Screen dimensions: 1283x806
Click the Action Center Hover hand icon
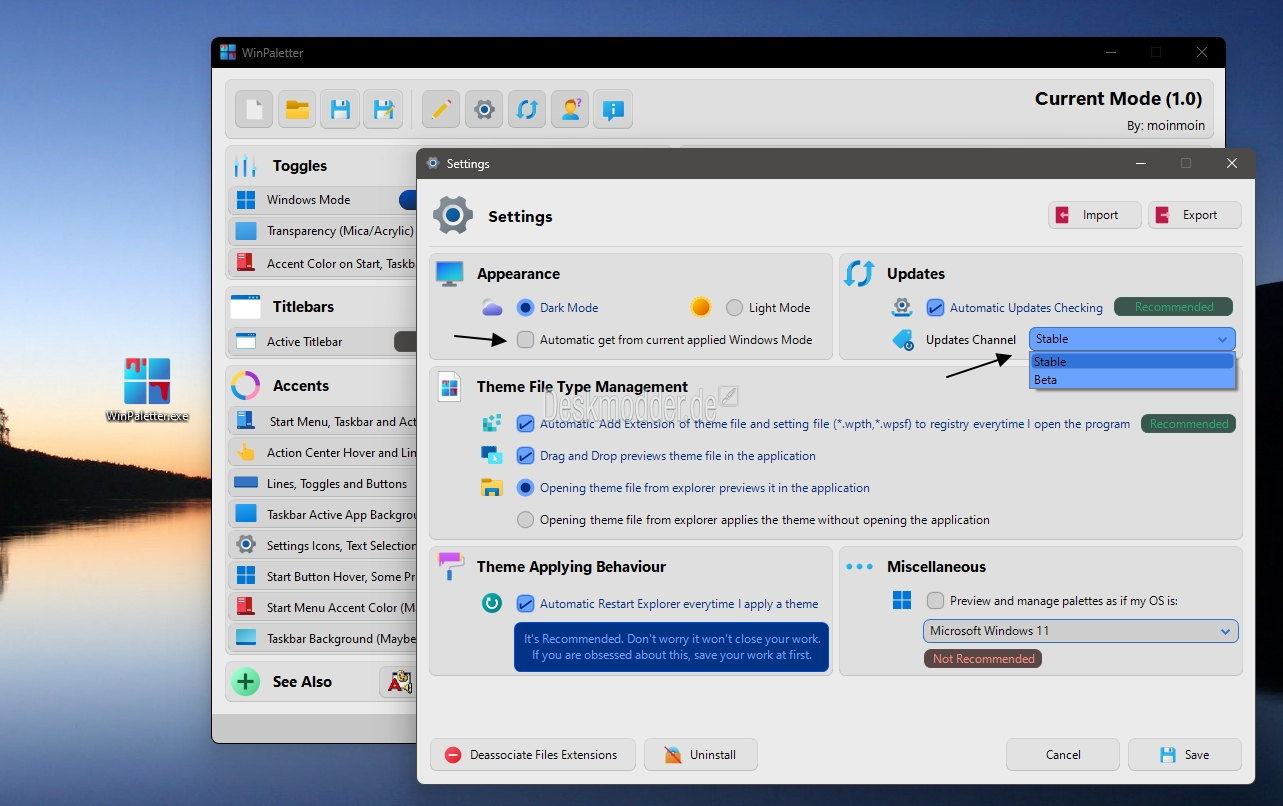(x=246, y=453)
